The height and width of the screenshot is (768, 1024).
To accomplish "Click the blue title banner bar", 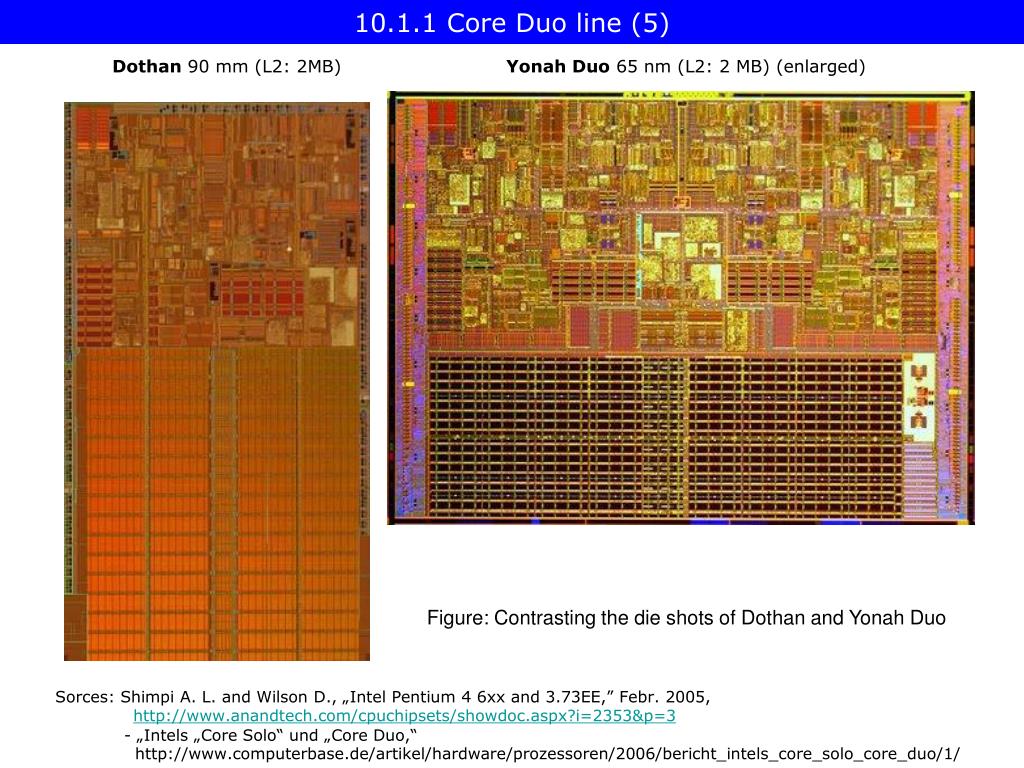I will click(x=512, y=22).
